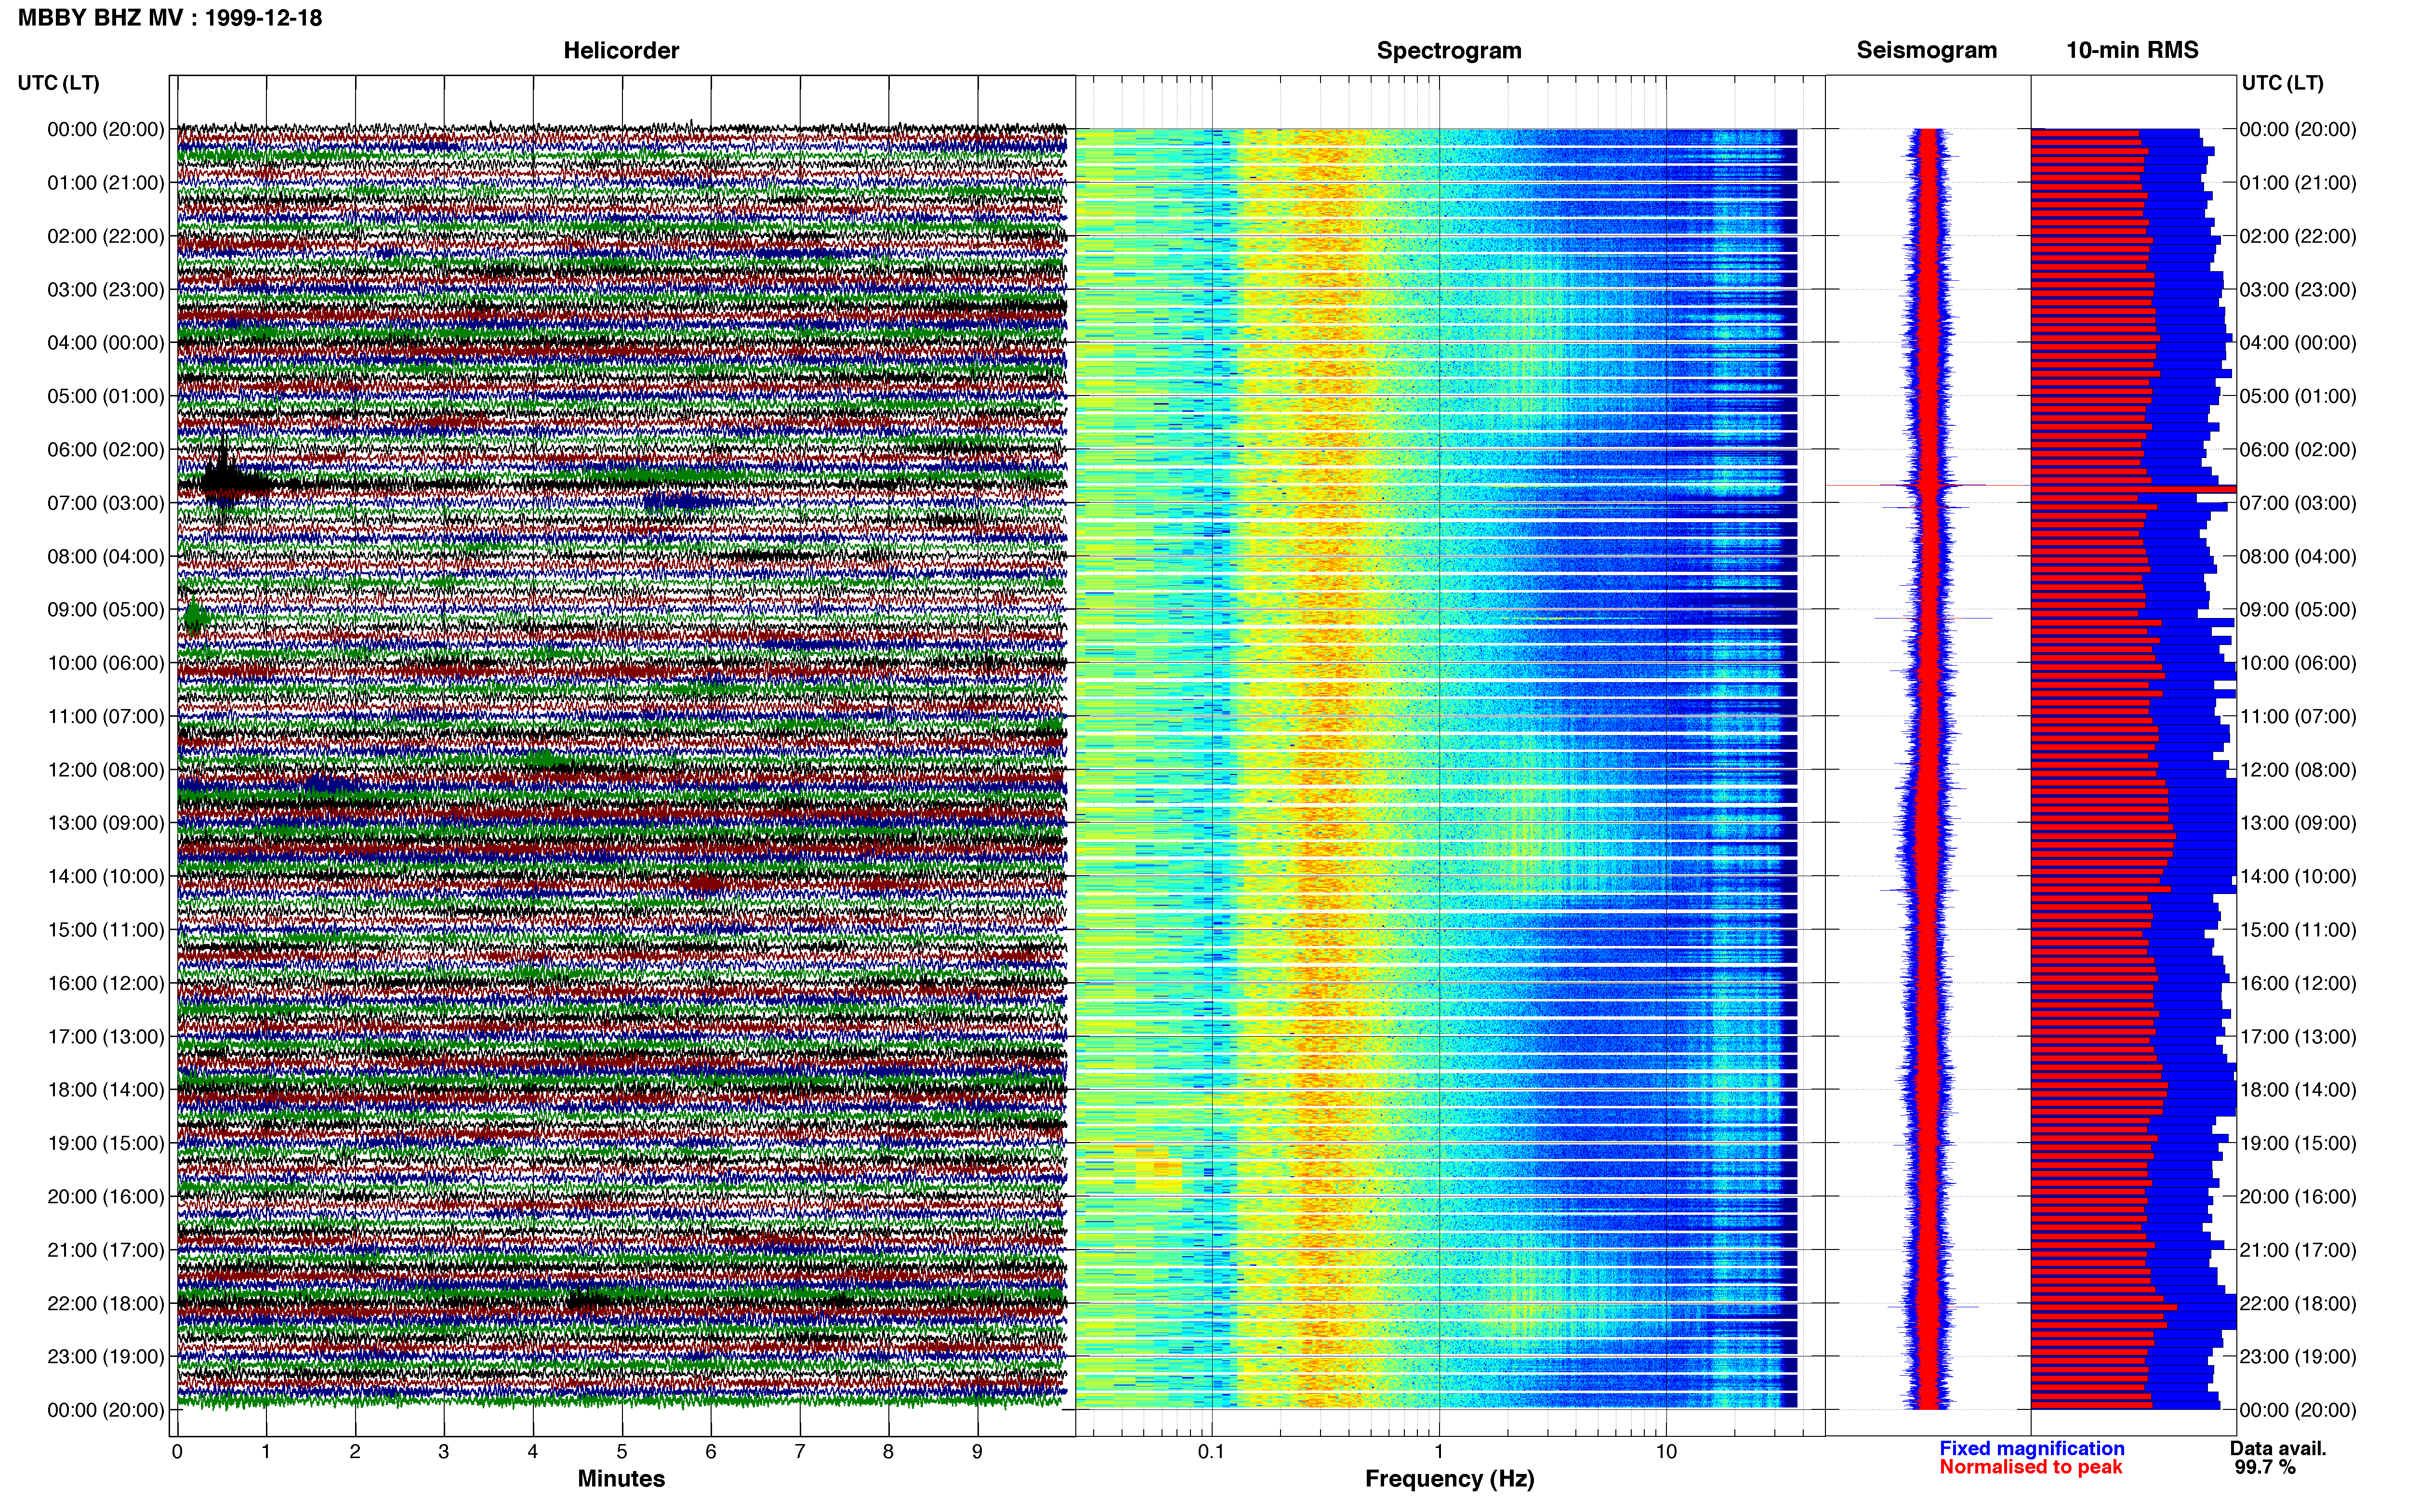Select the Helicorder panel heading
Viewport: 2418px width, 1512px height.
(x=621, y=50)
